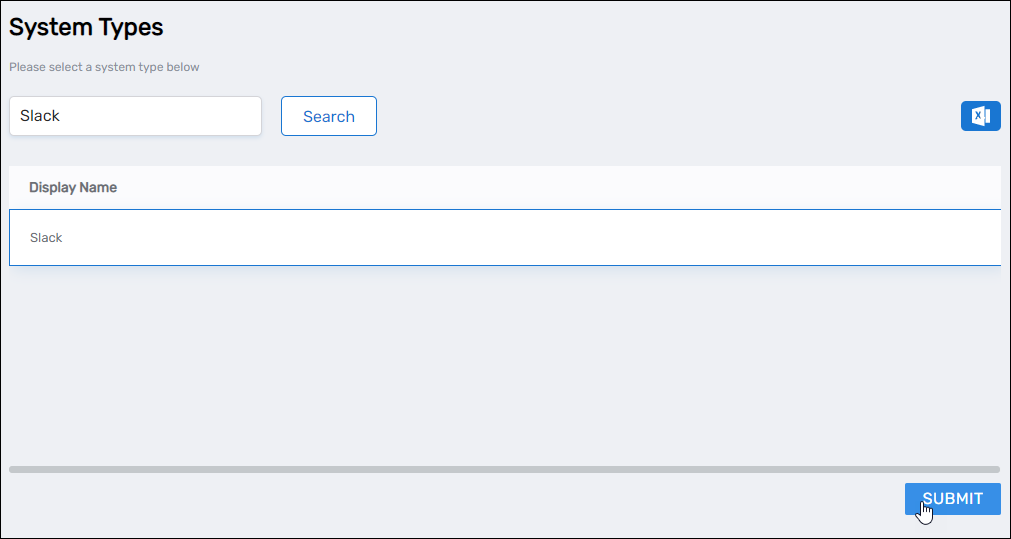Submit the selected system type
The width and height of the screenshot is (1011, 539).
point(952,499)
